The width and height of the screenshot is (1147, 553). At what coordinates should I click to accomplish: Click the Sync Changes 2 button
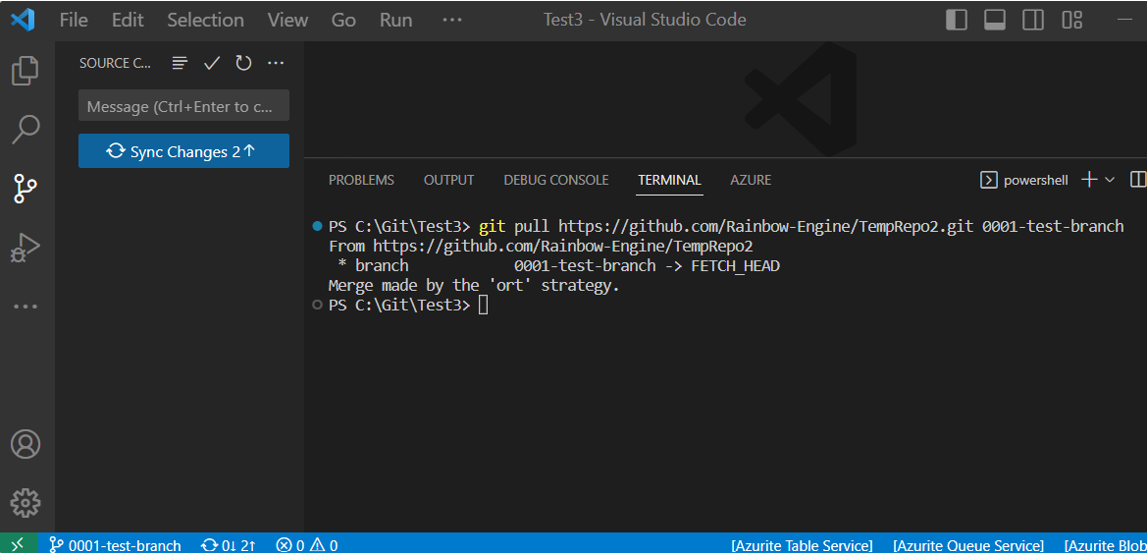pyautogui.click(x=184, y=151)
